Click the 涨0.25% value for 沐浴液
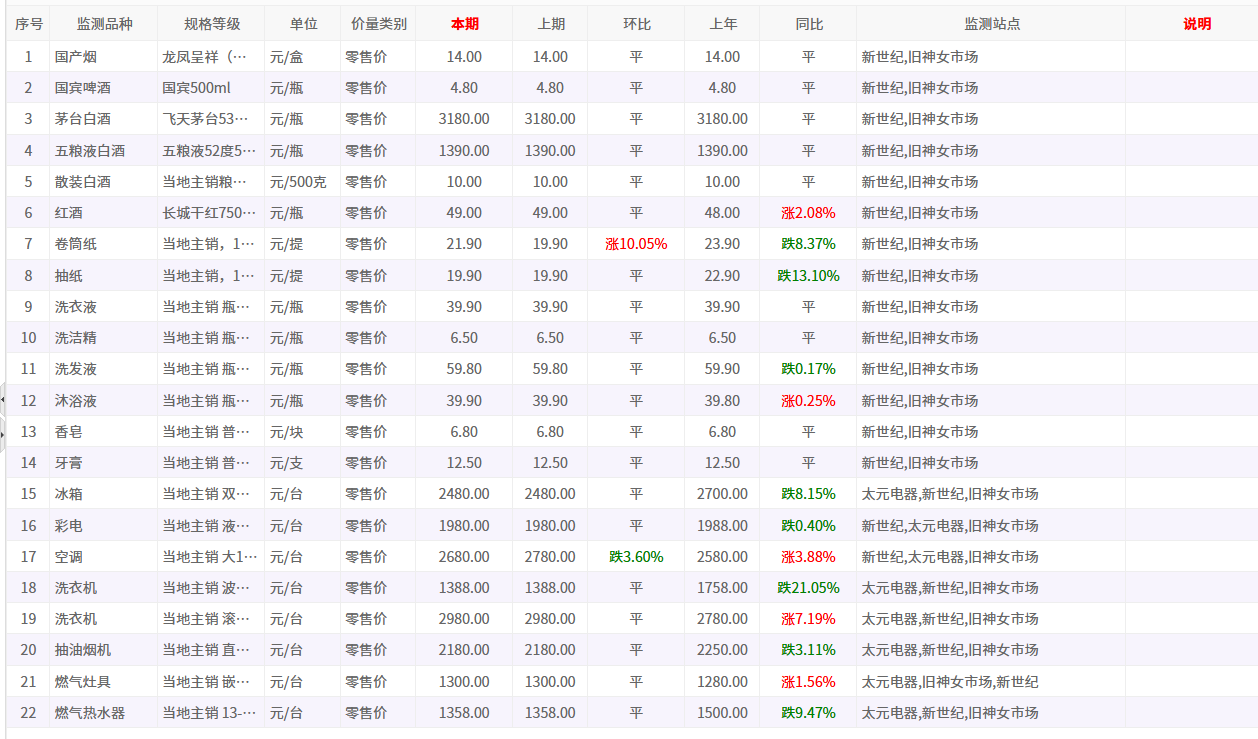 (808, 401)
